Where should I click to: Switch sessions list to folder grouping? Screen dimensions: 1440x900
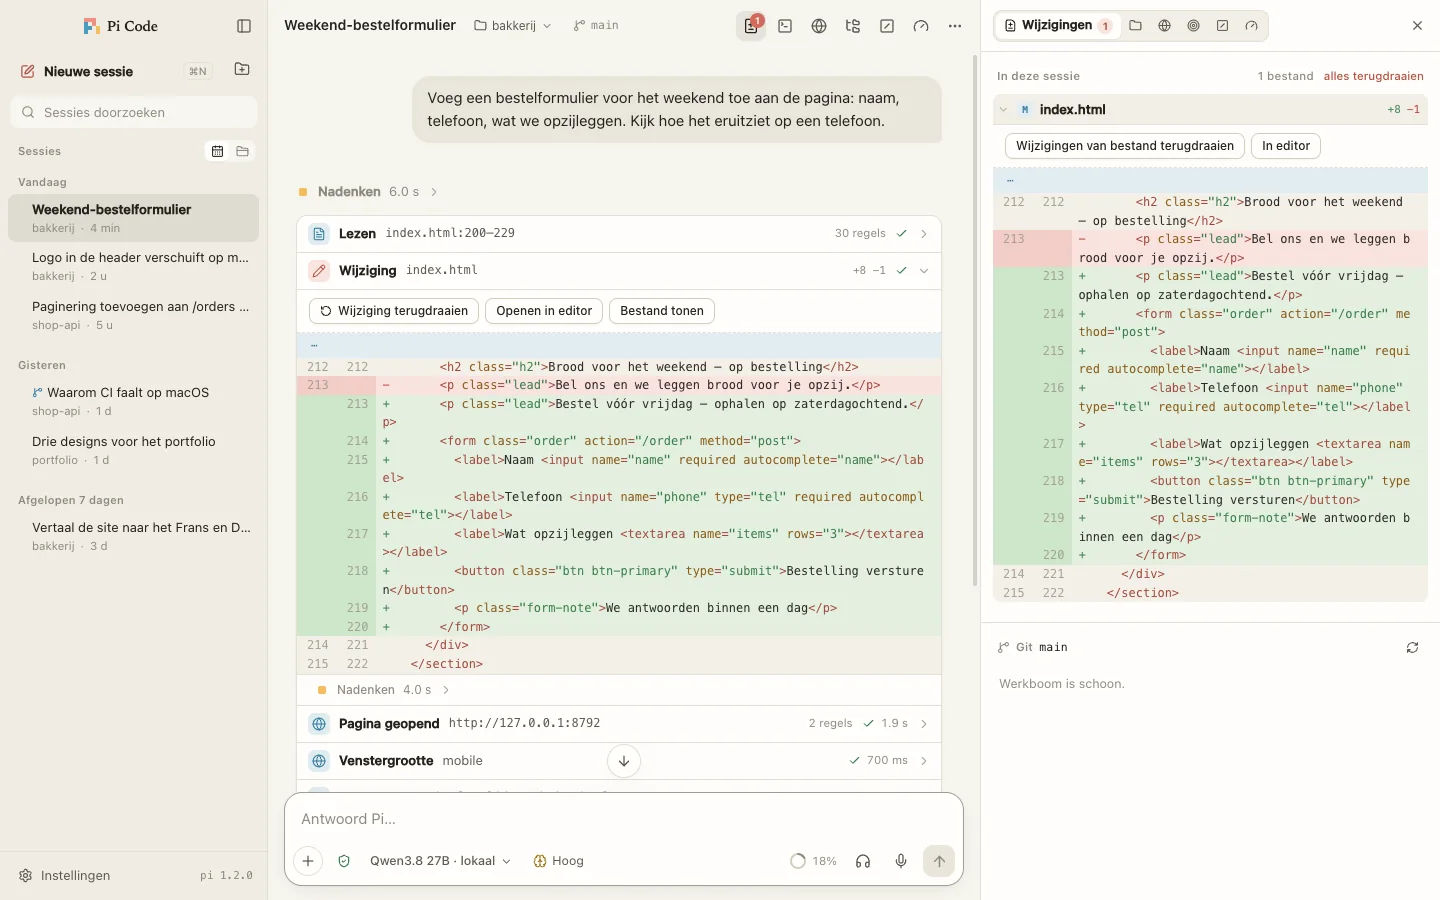(x=242, y=151)
